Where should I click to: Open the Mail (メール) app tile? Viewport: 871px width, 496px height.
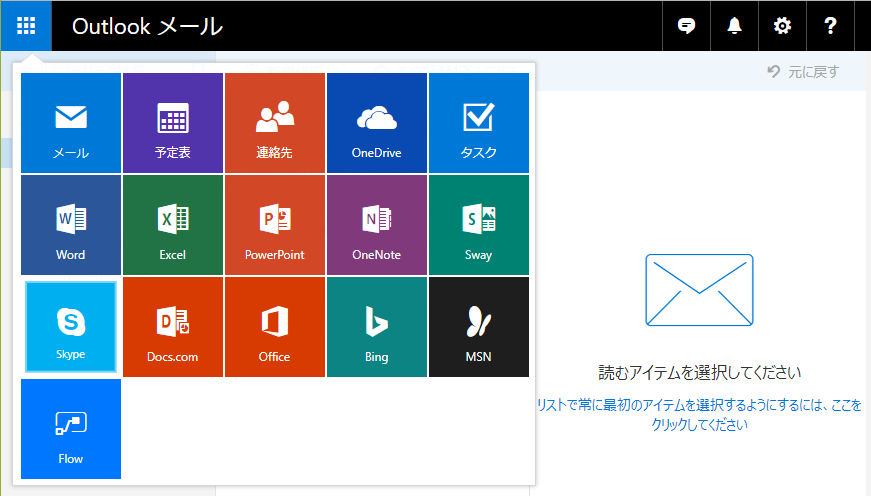coord(71,123)
